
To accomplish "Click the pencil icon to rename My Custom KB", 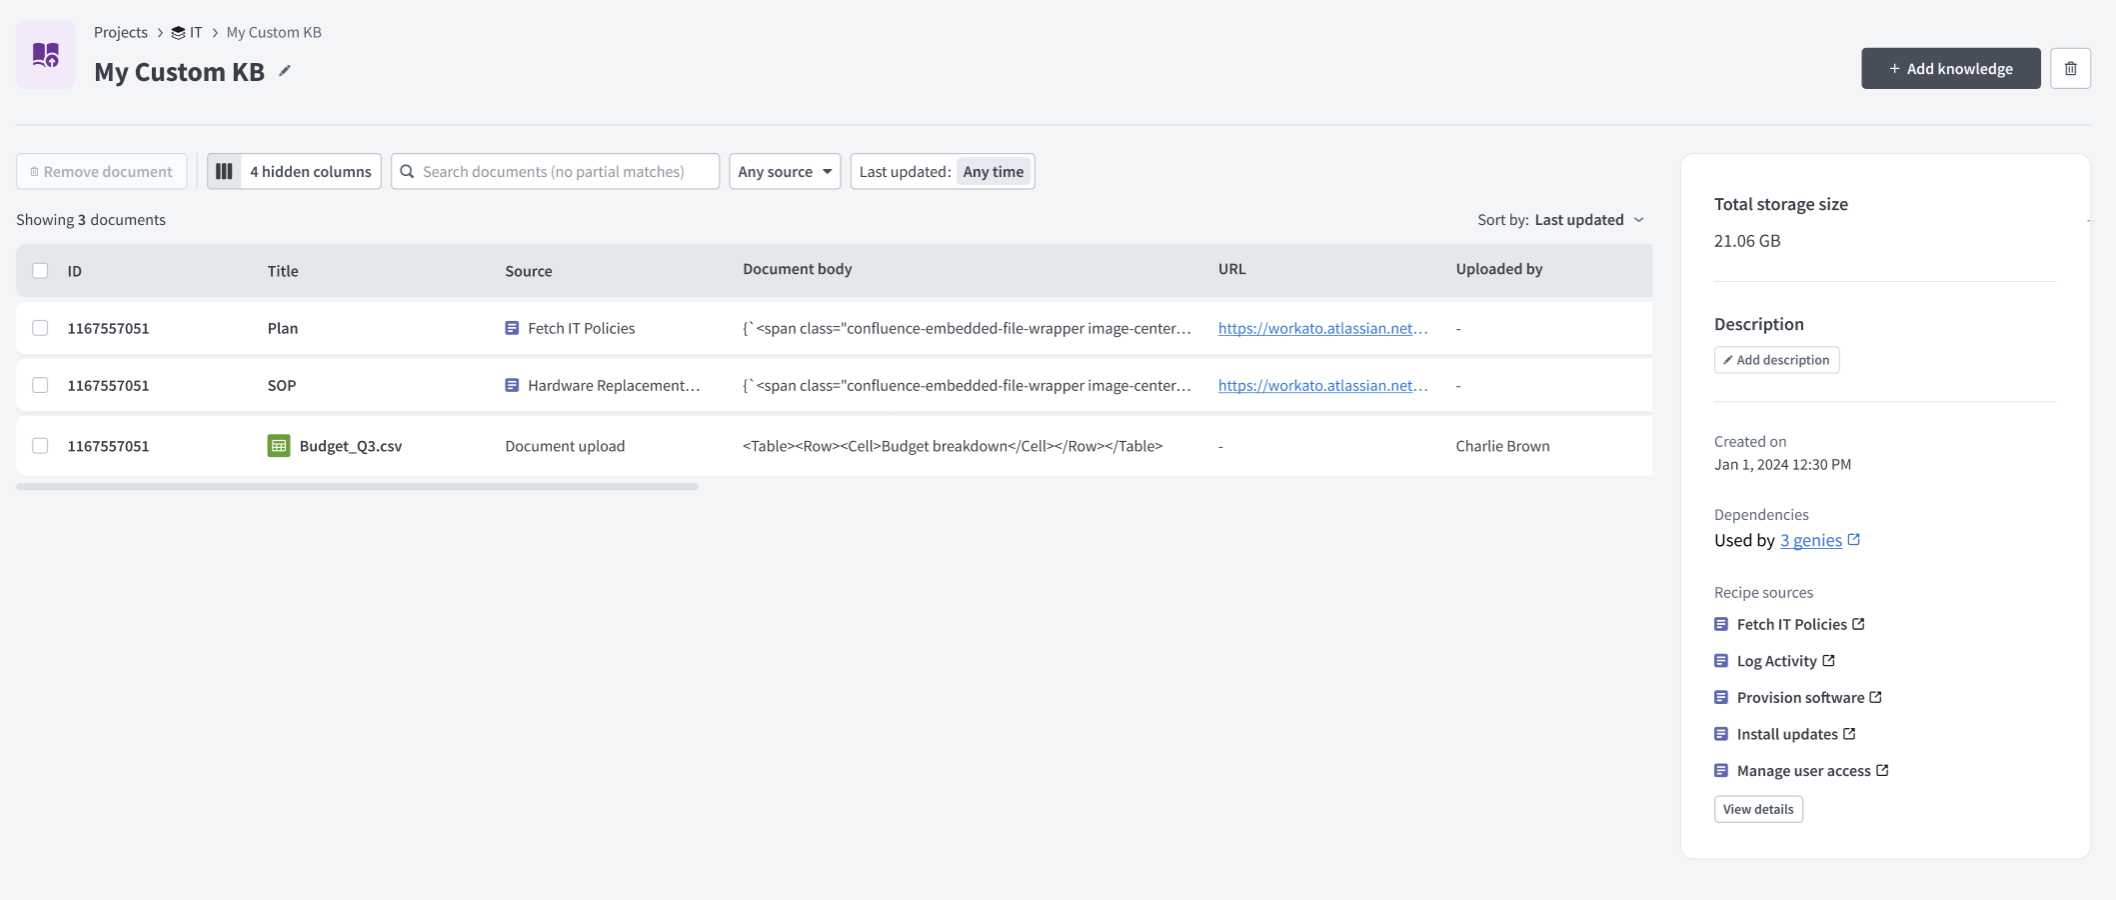I will (x=285, y=70).
